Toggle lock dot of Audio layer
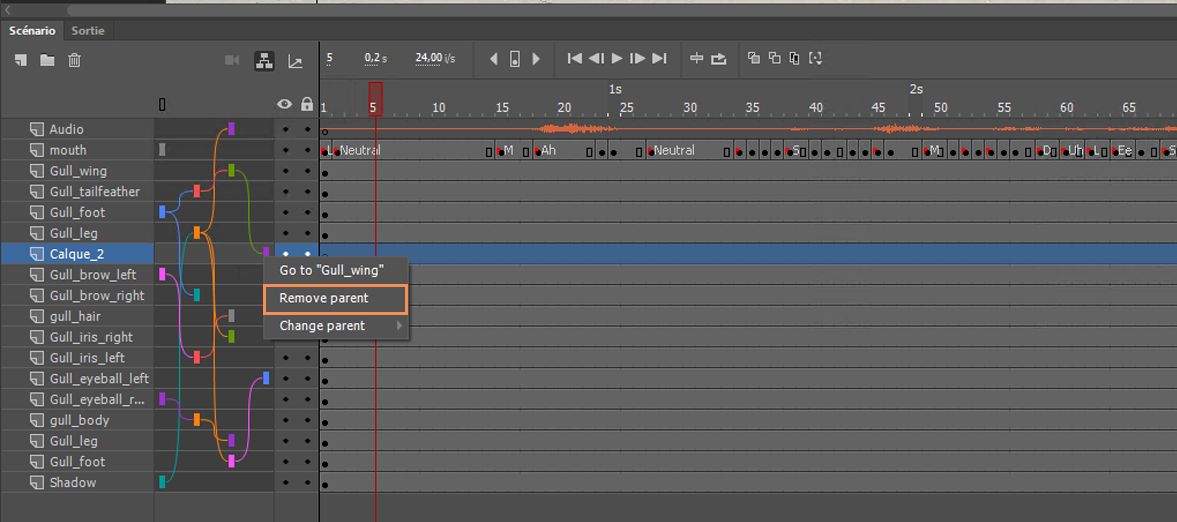1177x522 pixels. tap(307, 129)
